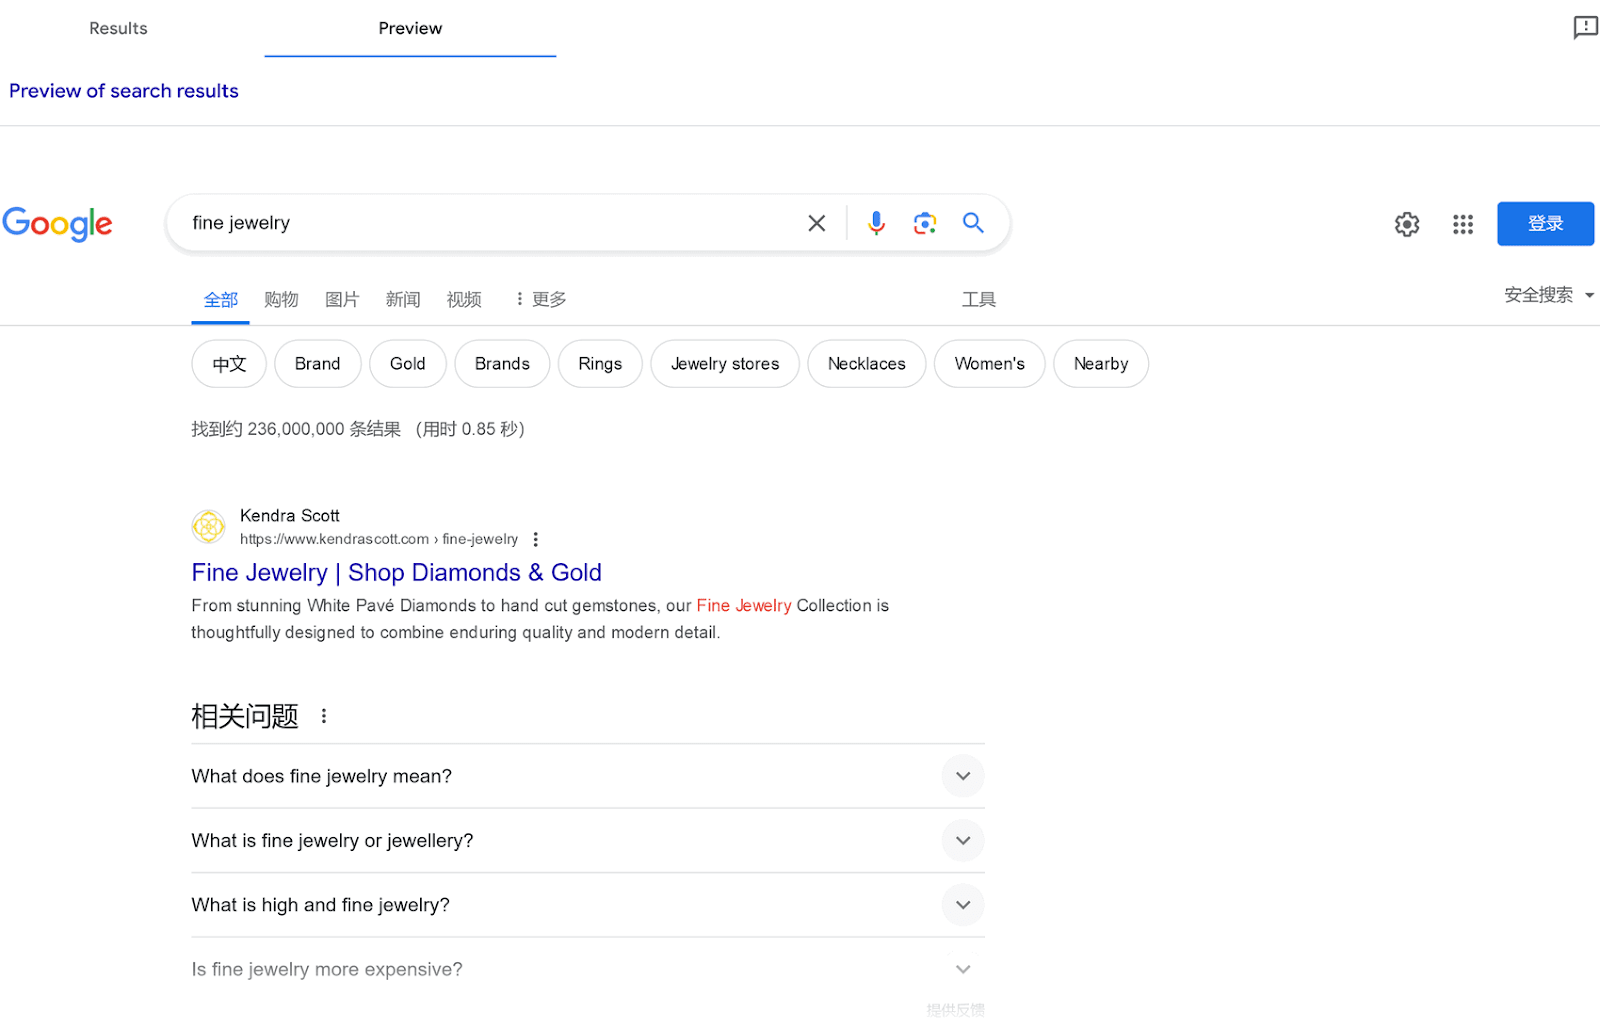Expand "What is fine jewelry or jewellery?"
Viewport: 1600px width, 1028px height.
[962, 841]
